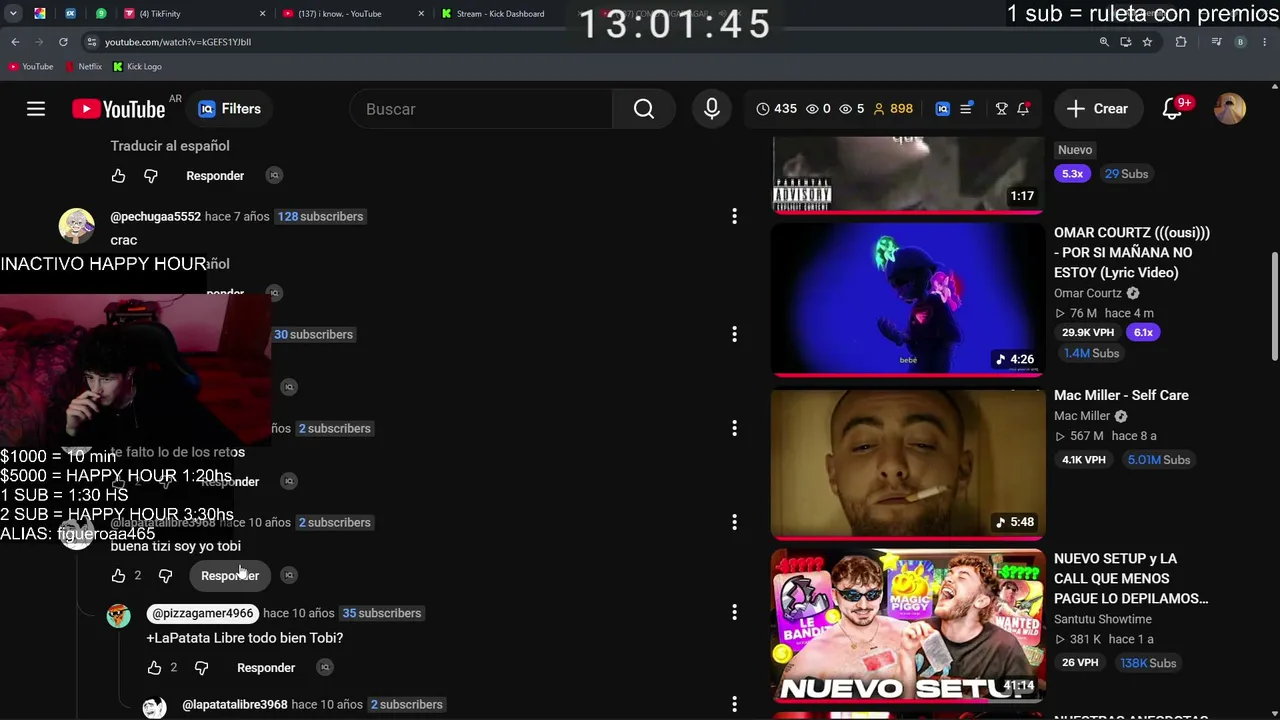Viewport: 1280px width, 720px height.
Task: Expand the tab search dropdown arrow
Action: tap(13, 14)
